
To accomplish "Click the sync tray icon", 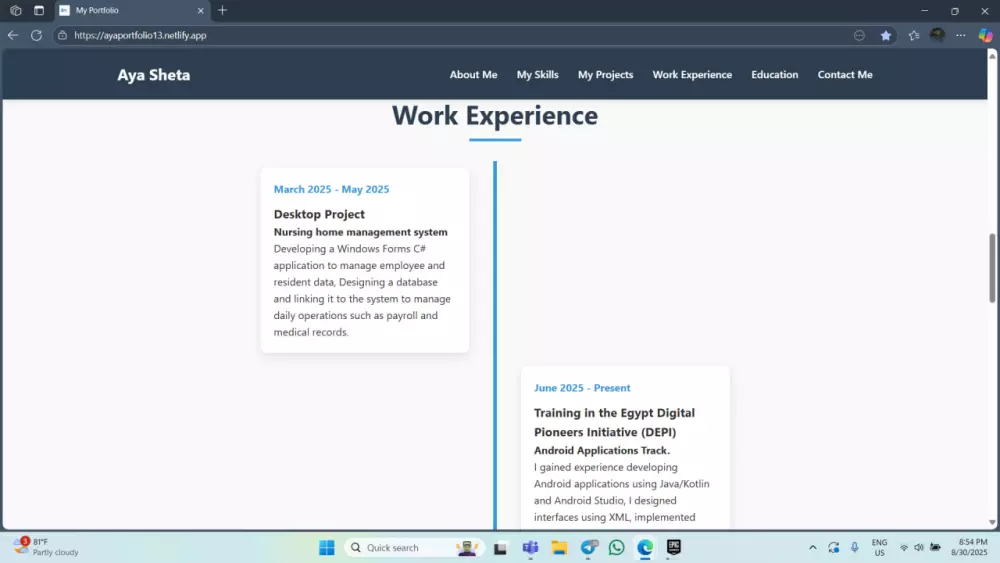I will [834, 548].
